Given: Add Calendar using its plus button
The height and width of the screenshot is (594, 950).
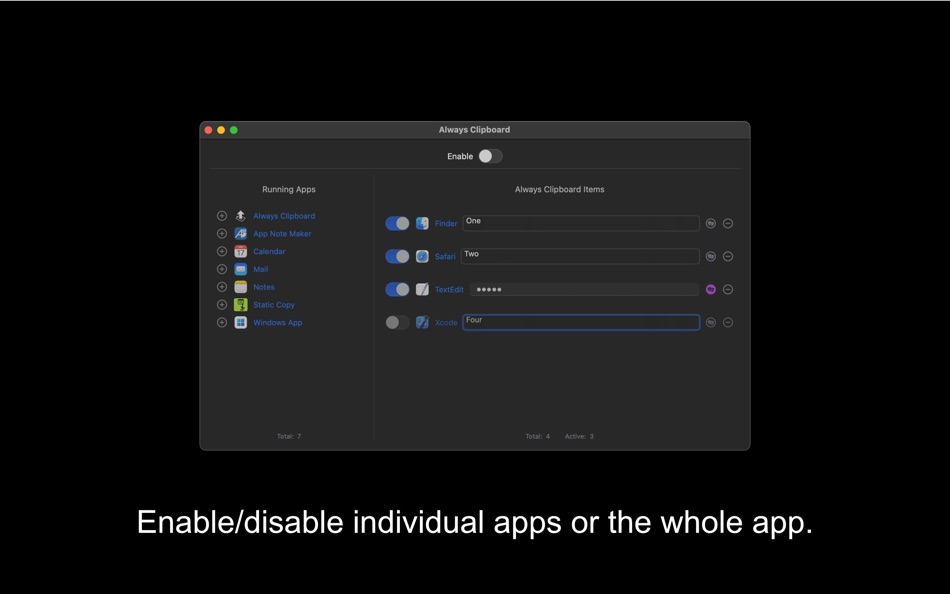Looking at the screenshot, I should pos(222,251).
